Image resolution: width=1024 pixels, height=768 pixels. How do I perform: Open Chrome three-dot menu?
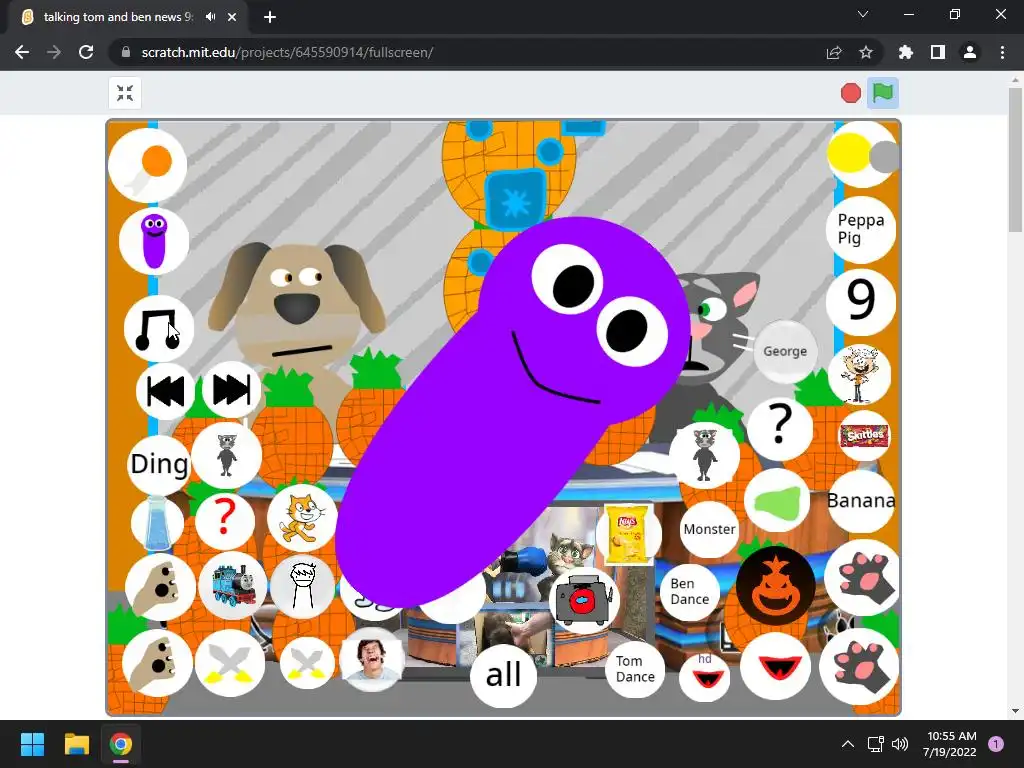pyautogui.click(x=1002, y=52)
